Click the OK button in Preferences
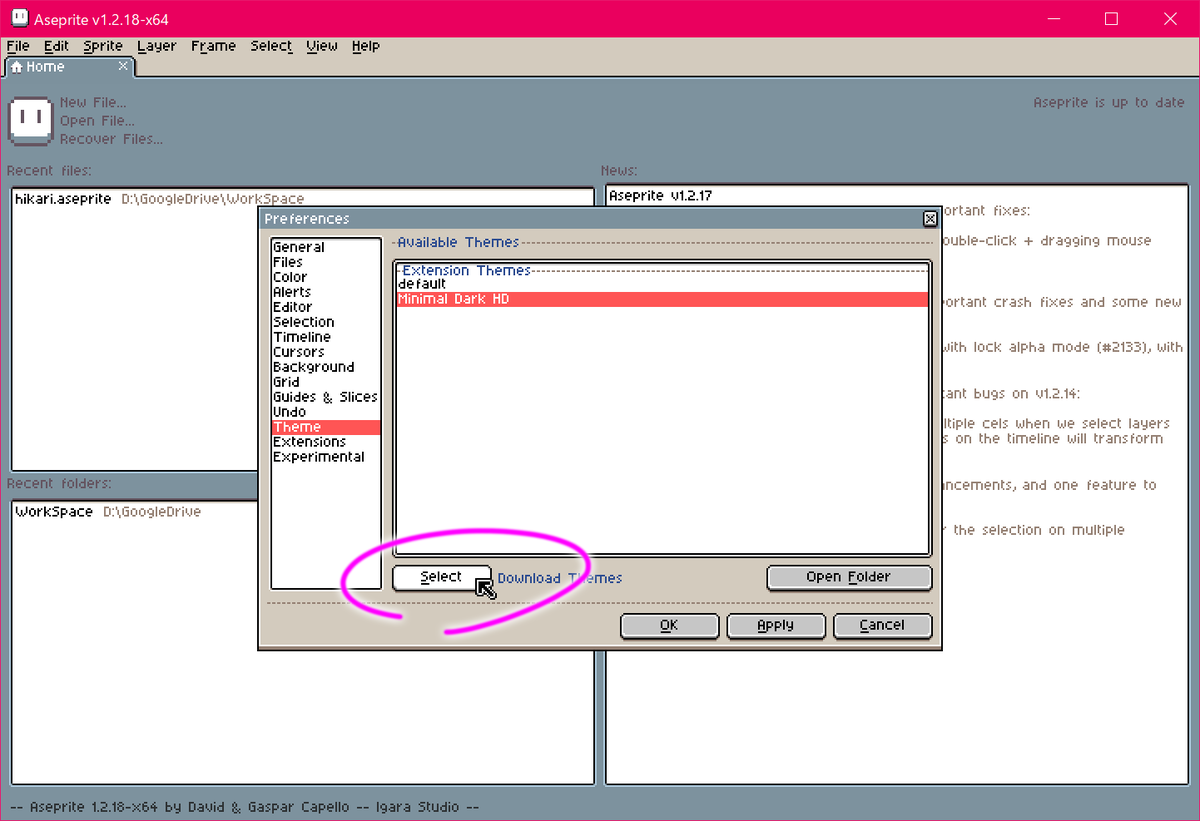This screenshot has height=821, width=1200. coord(669,625)
